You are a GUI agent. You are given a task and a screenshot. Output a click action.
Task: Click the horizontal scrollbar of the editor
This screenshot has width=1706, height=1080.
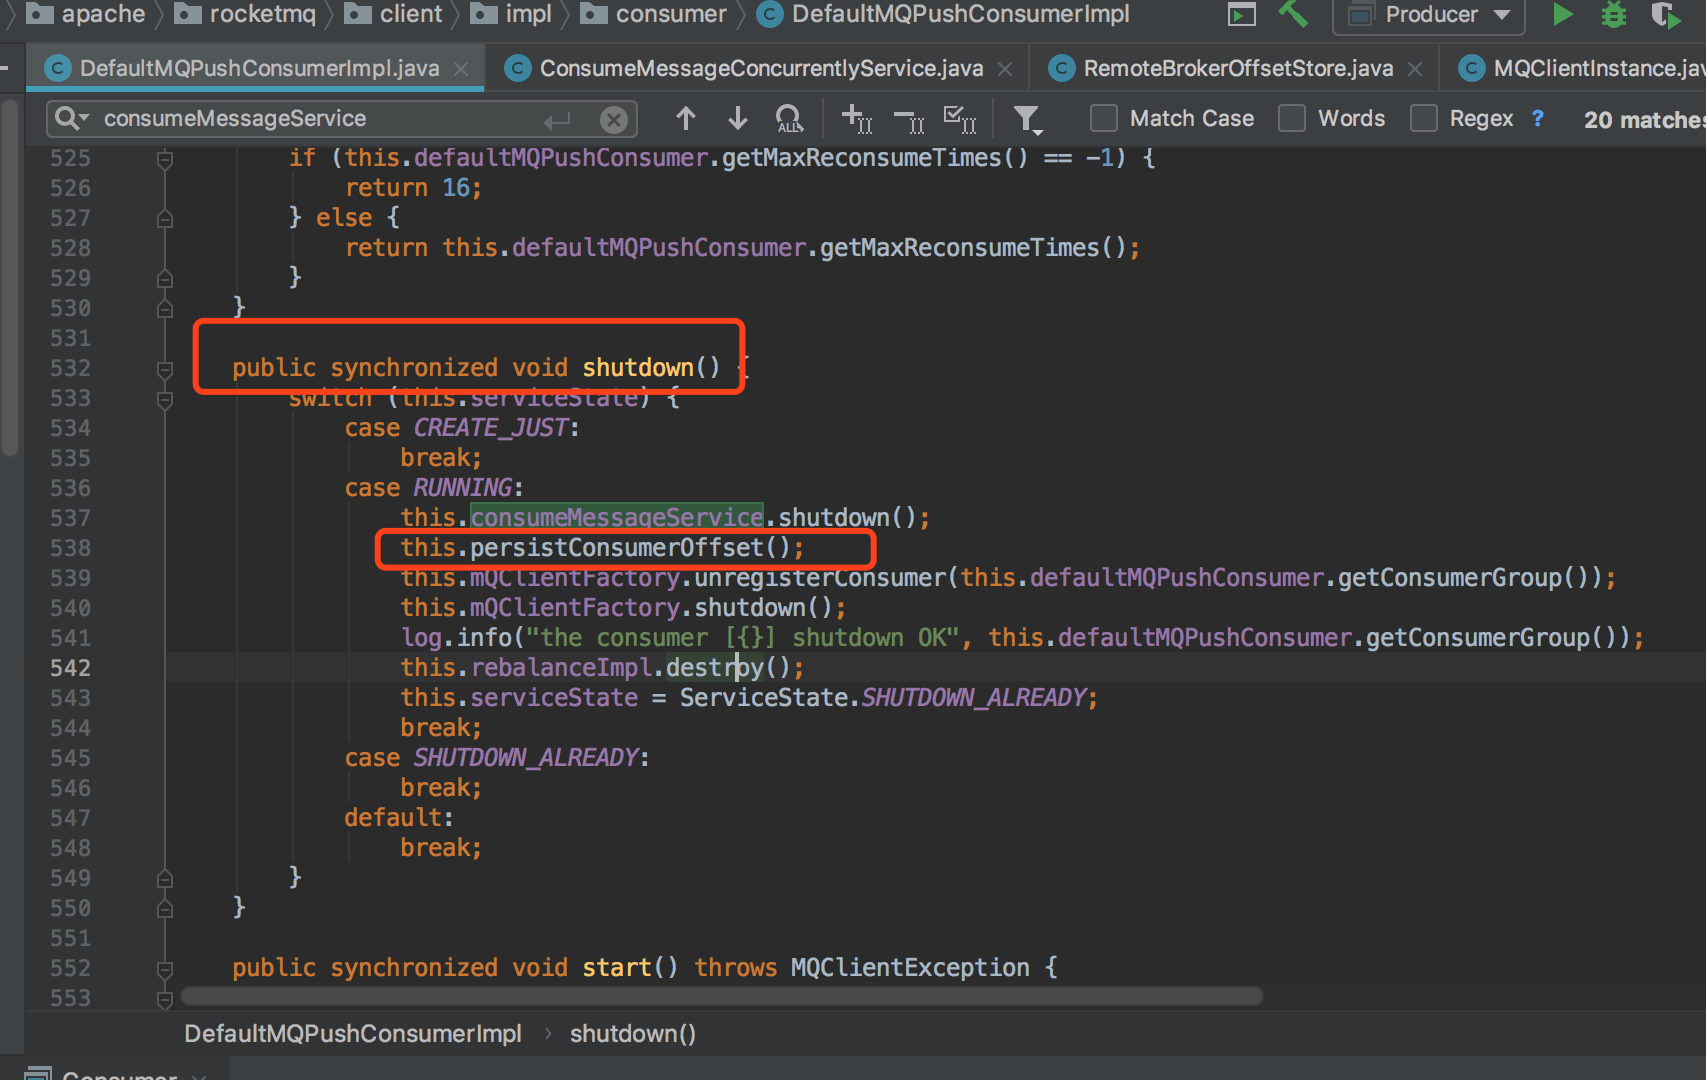pyautogui.click(x=720, y=996)
